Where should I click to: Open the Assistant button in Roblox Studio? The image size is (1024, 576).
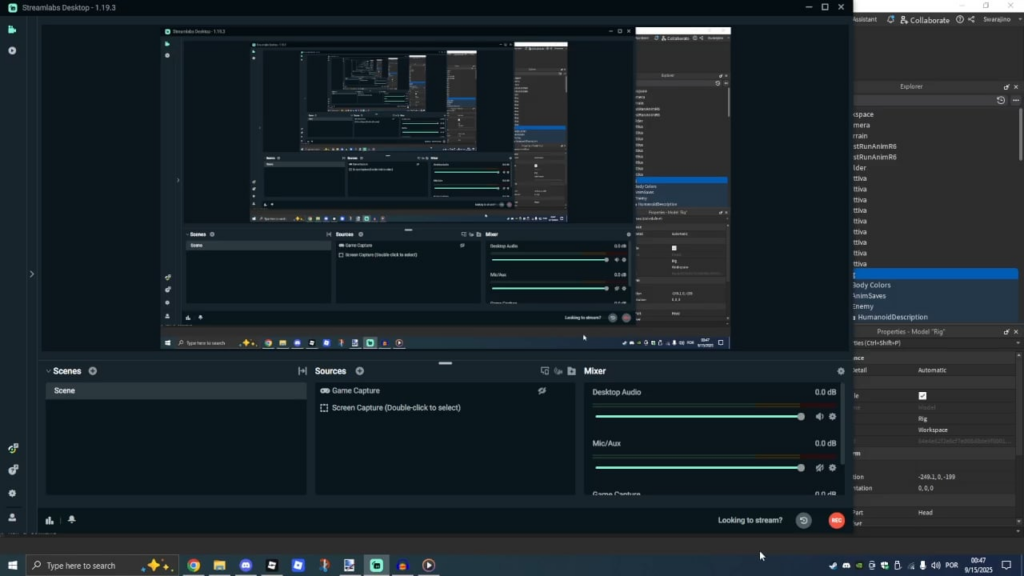(x=865, y=20)
